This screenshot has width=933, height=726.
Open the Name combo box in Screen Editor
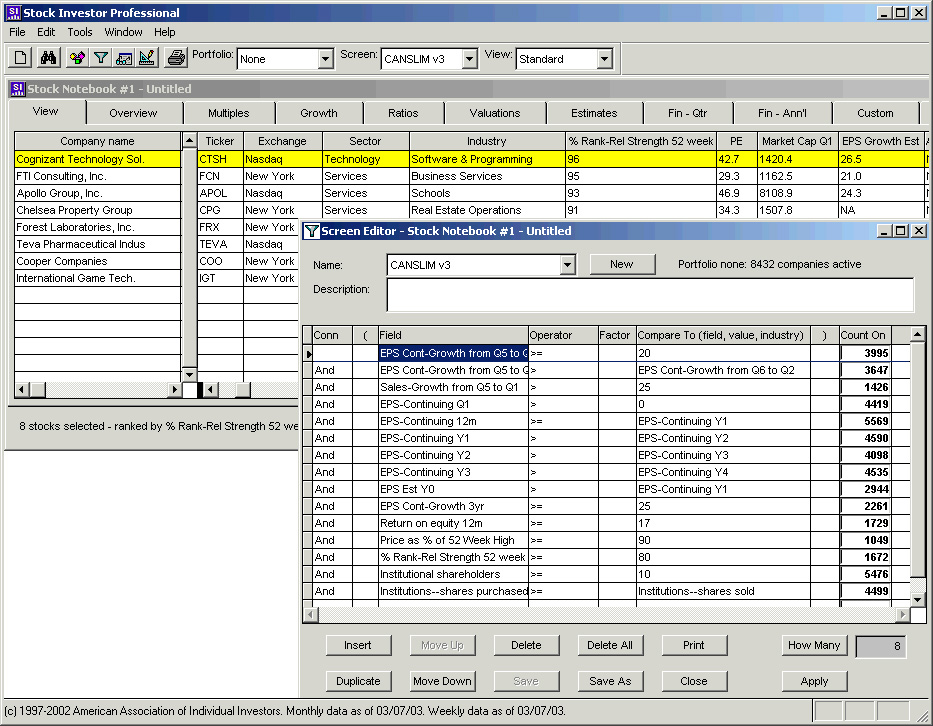pyautogui.click(x=568, y=265)
